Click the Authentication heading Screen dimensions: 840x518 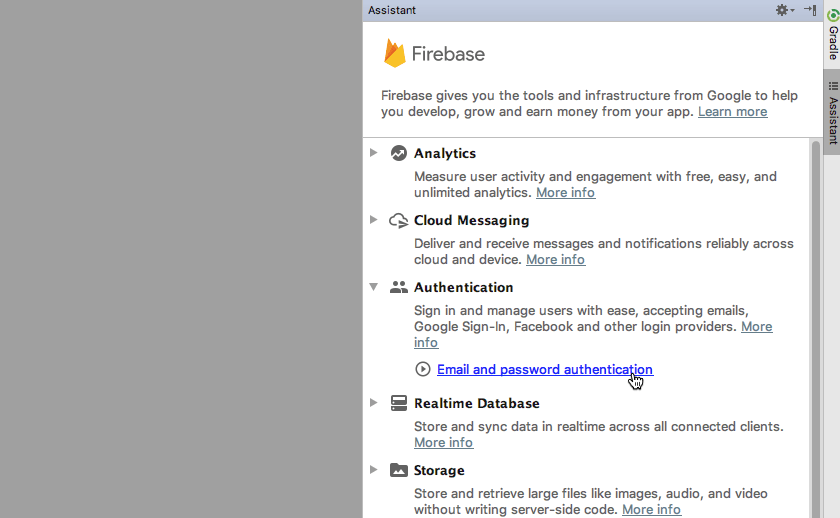coord(463,287)
